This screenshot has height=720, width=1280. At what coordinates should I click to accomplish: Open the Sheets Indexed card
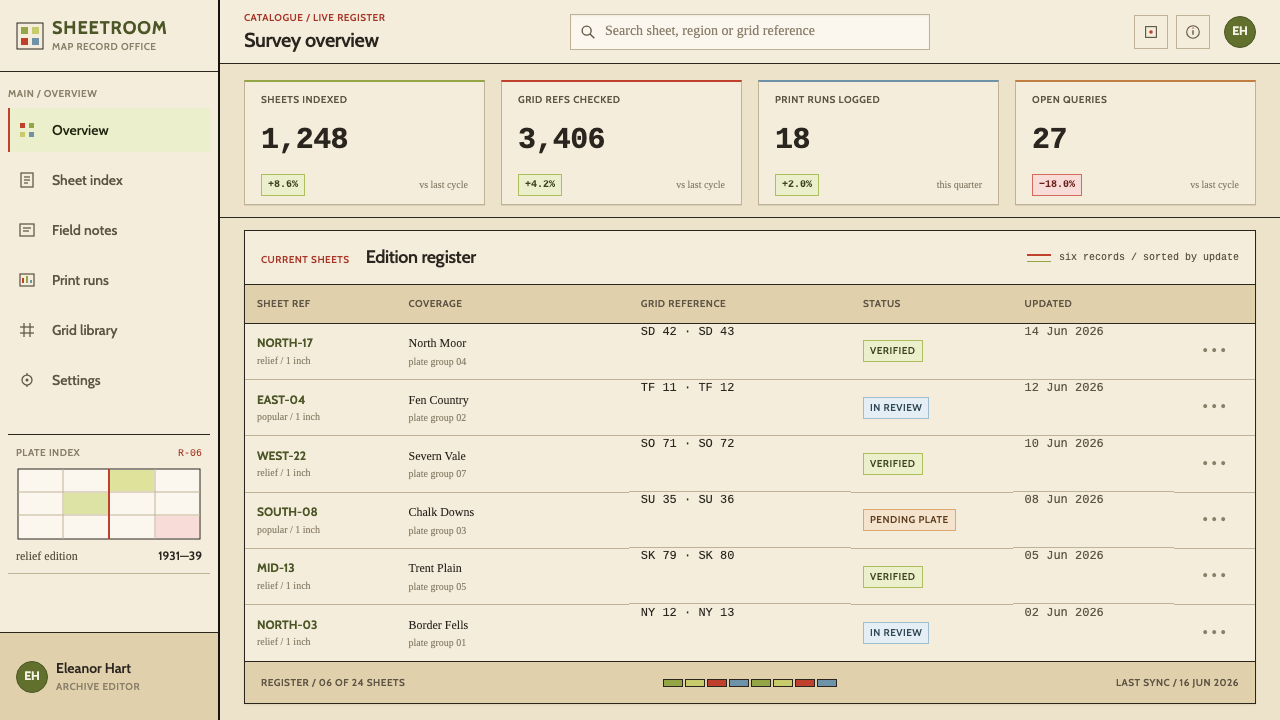(x=364, y=143)
